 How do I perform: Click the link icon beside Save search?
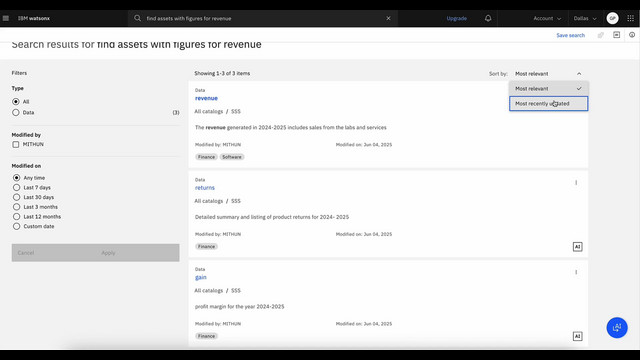point(600,35)
